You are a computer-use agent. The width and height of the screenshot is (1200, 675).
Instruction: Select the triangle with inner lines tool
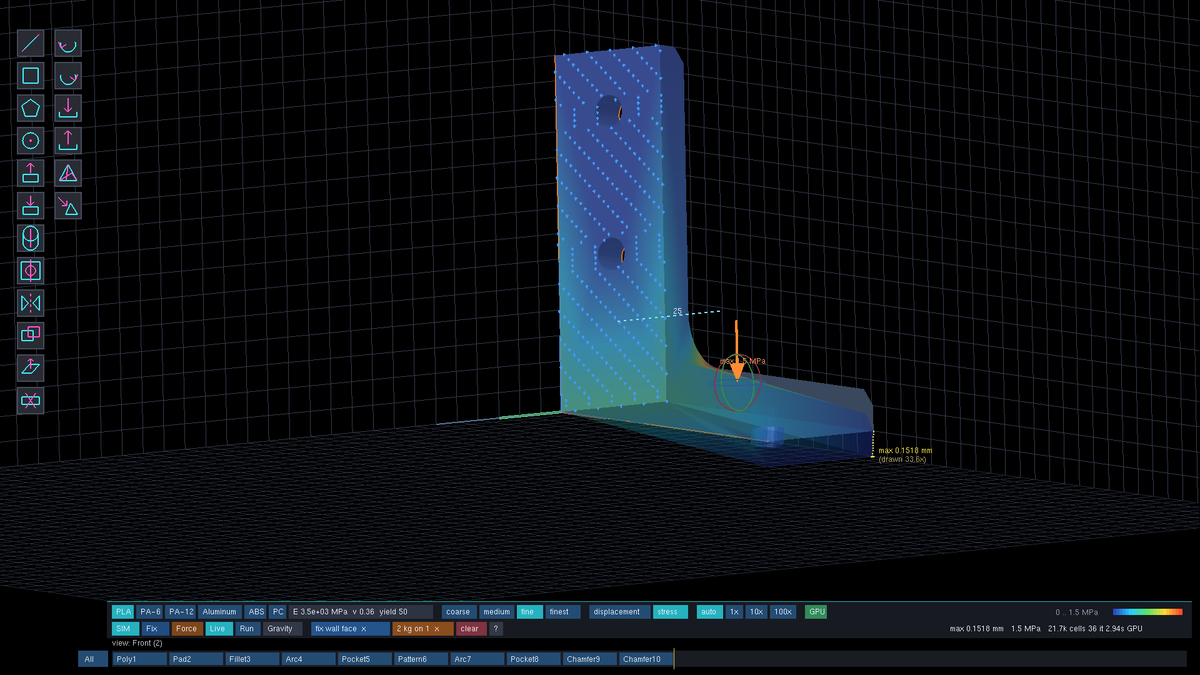pyautogui.click(x=68, y=173)
